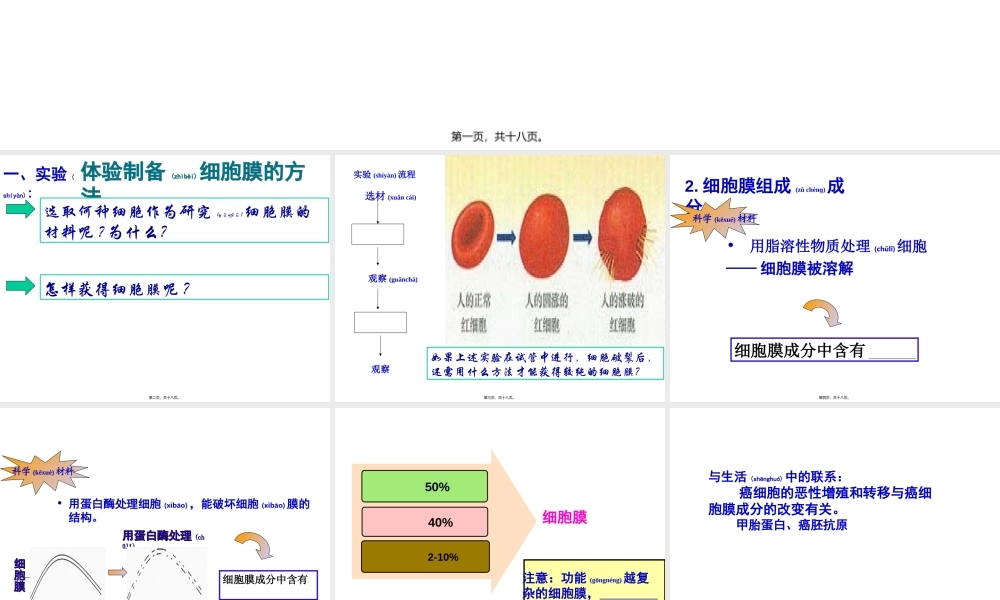
Task: Click the pink 40% bar
Action: (x=425, y=521)
